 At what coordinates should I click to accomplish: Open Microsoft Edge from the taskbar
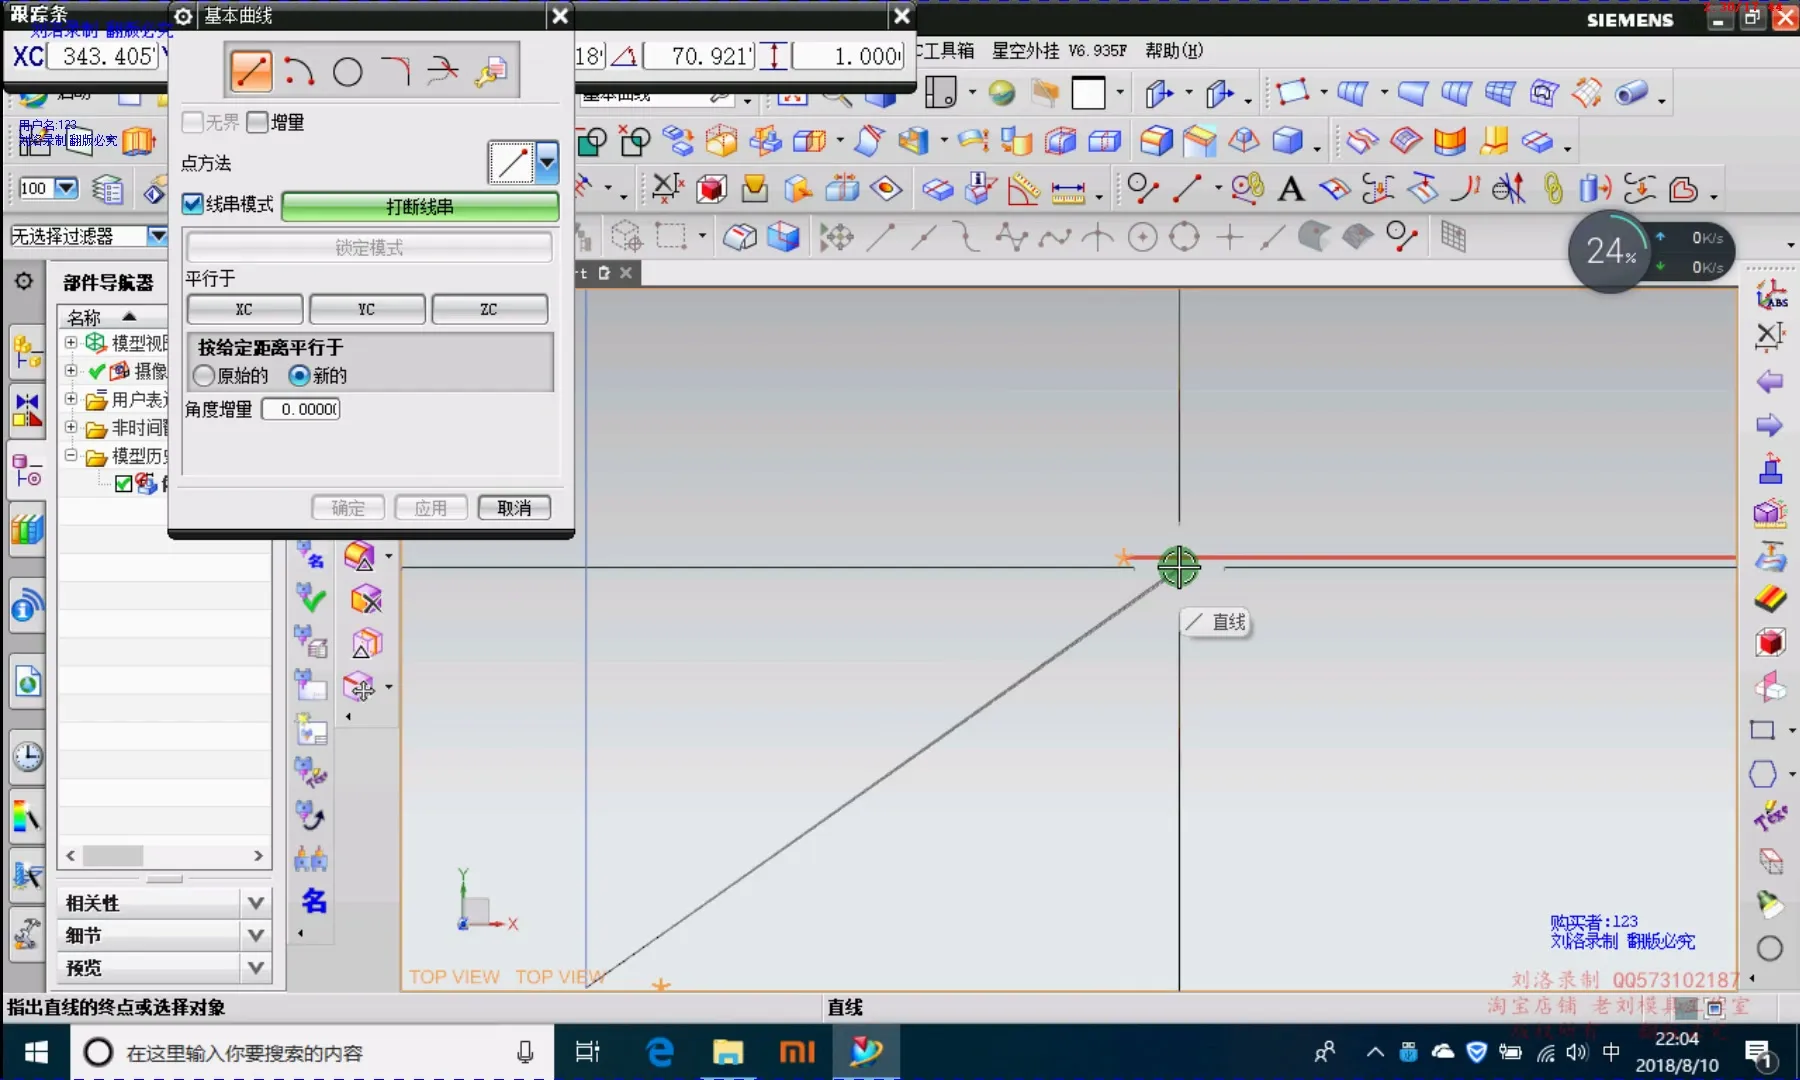[660, 1052]
